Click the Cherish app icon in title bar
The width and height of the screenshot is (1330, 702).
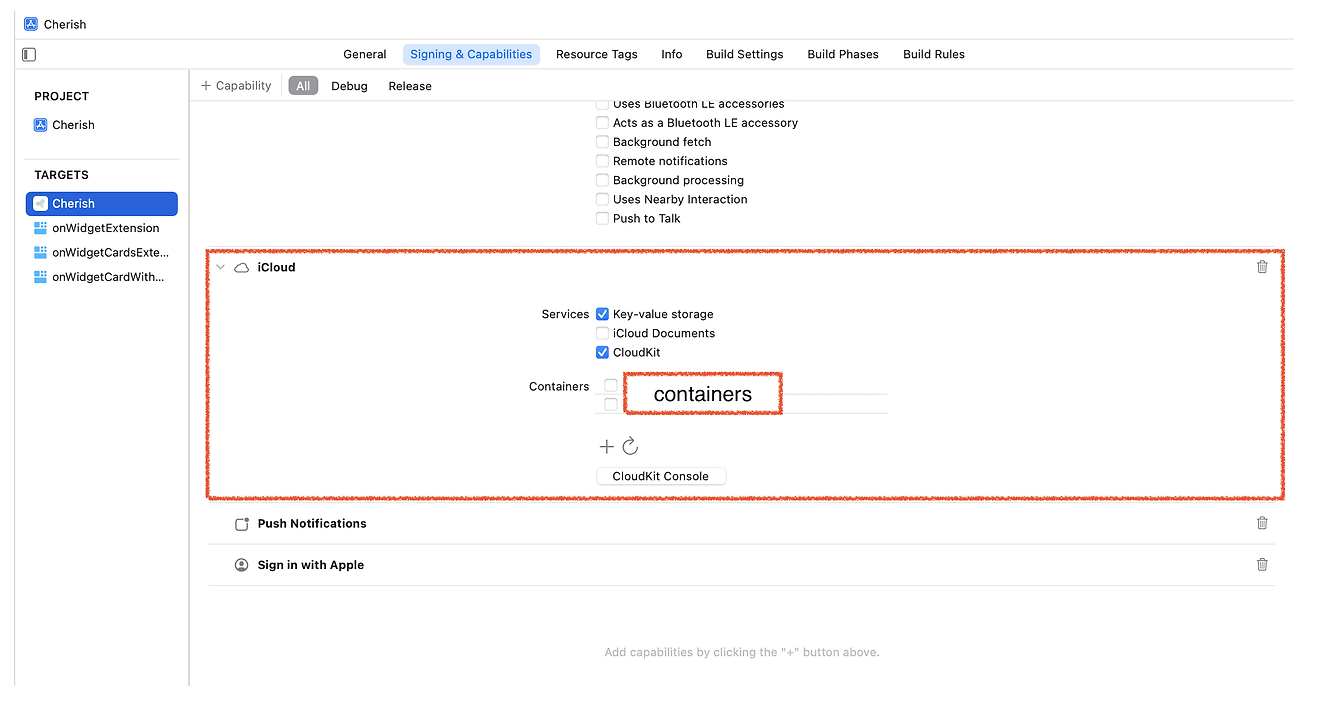tap(31, 24)
